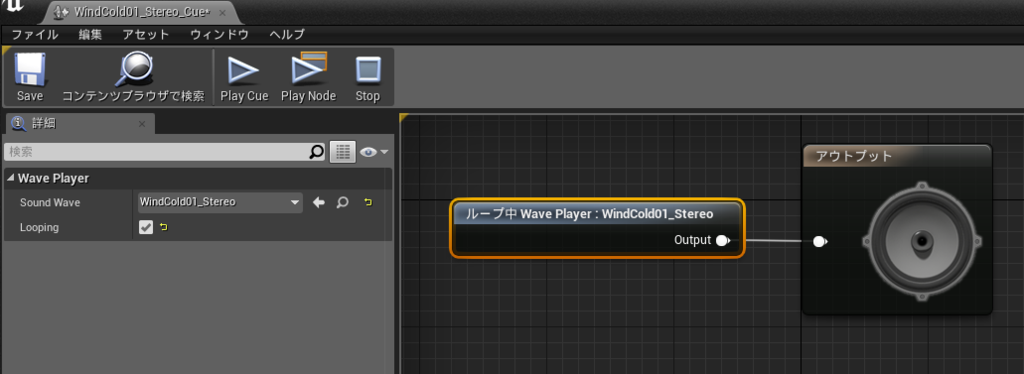Toggle the Looping checkbox

146,227
